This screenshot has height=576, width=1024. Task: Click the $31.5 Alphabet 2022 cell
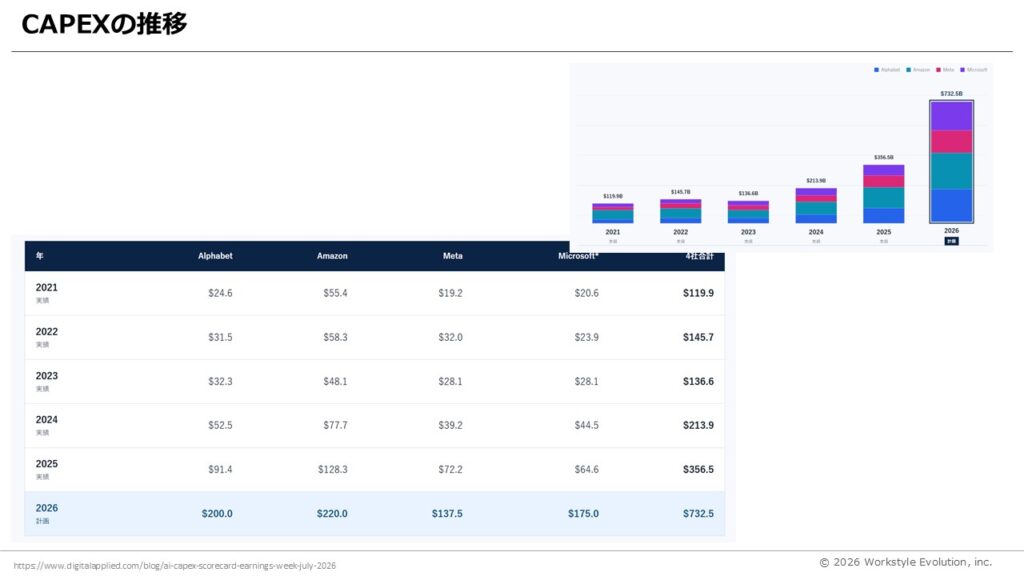220,338
